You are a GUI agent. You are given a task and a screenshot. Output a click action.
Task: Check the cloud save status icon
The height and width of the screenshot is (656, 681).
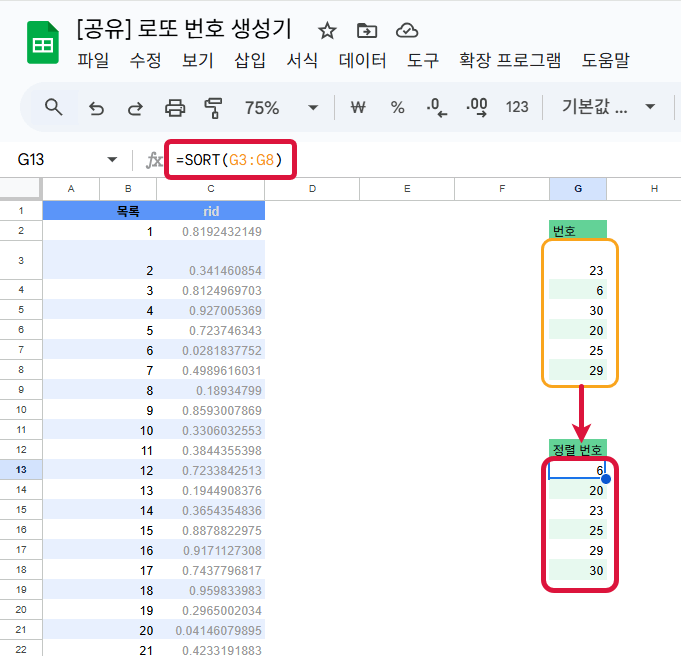pyautogui.click(x=407, y=30)
